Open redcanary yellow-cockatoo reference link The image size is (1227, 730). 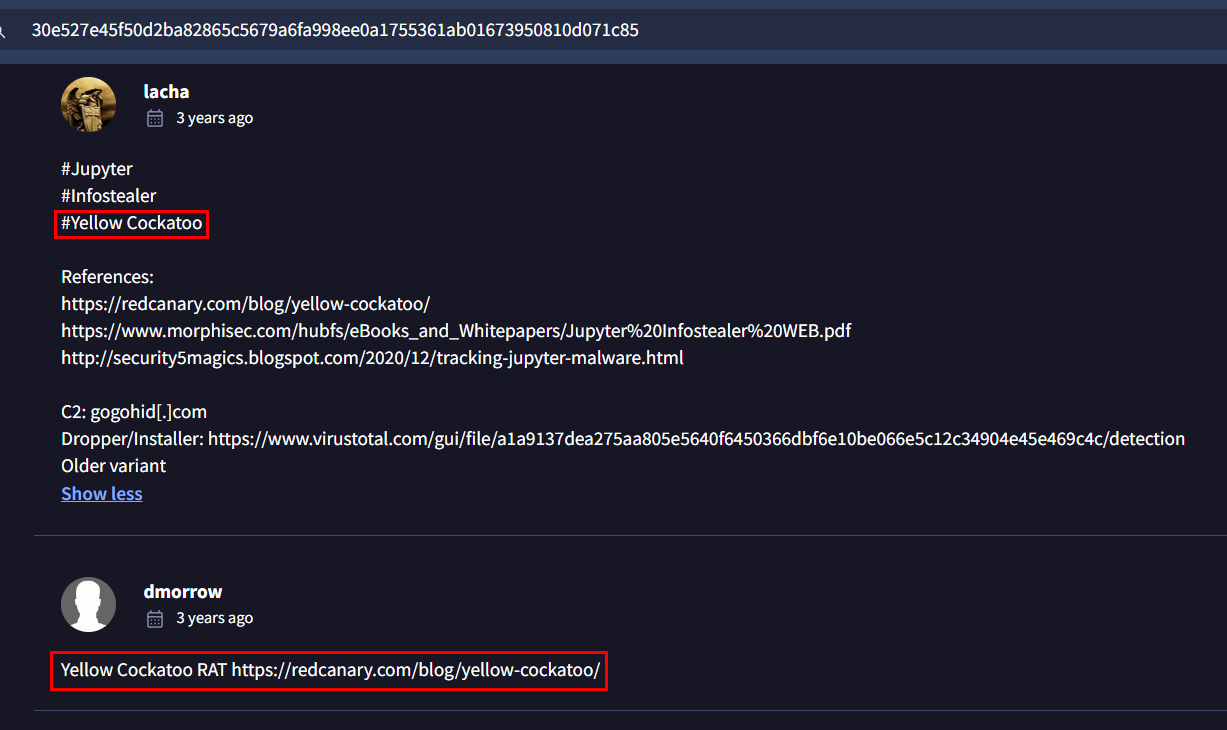(x=245, y=303)
